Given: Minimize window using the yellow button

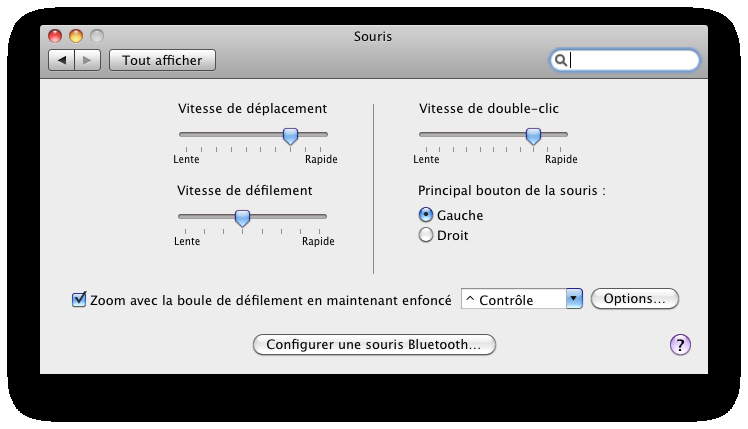Looking at the screenshot, I should coord(76,36).
